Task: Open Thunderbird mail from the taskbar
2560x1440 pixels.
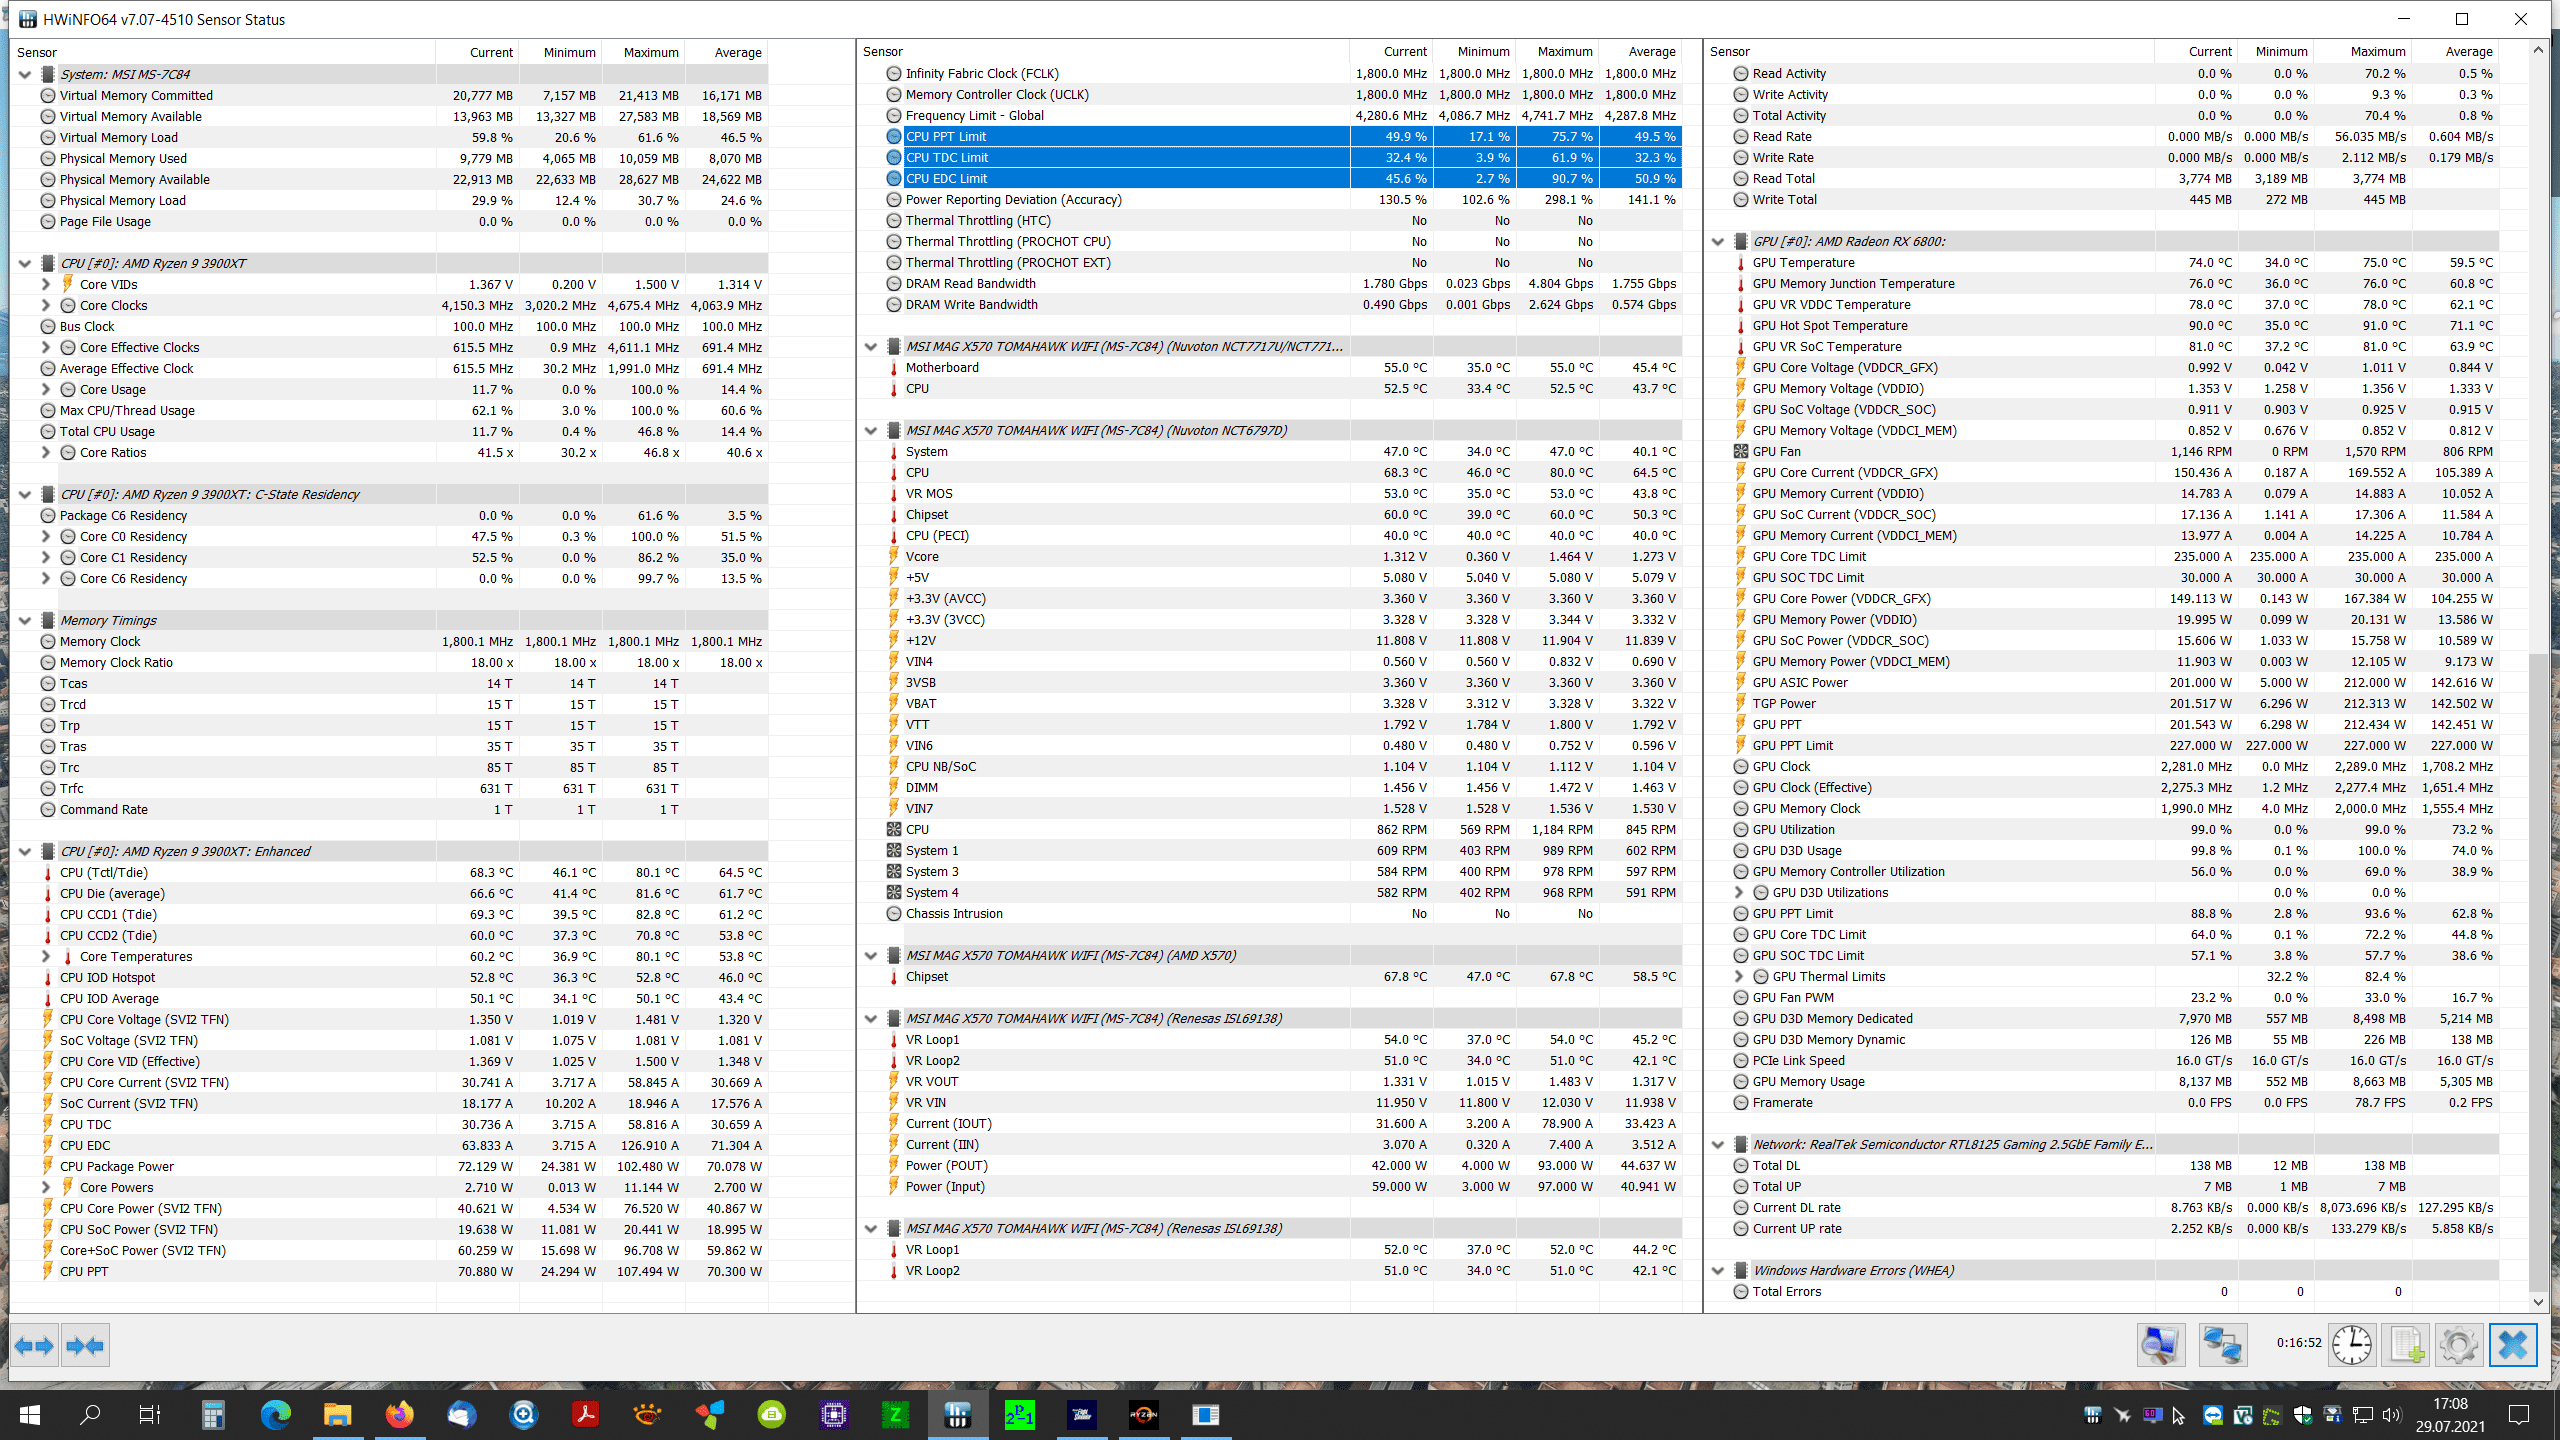Action: [461, 1414]
